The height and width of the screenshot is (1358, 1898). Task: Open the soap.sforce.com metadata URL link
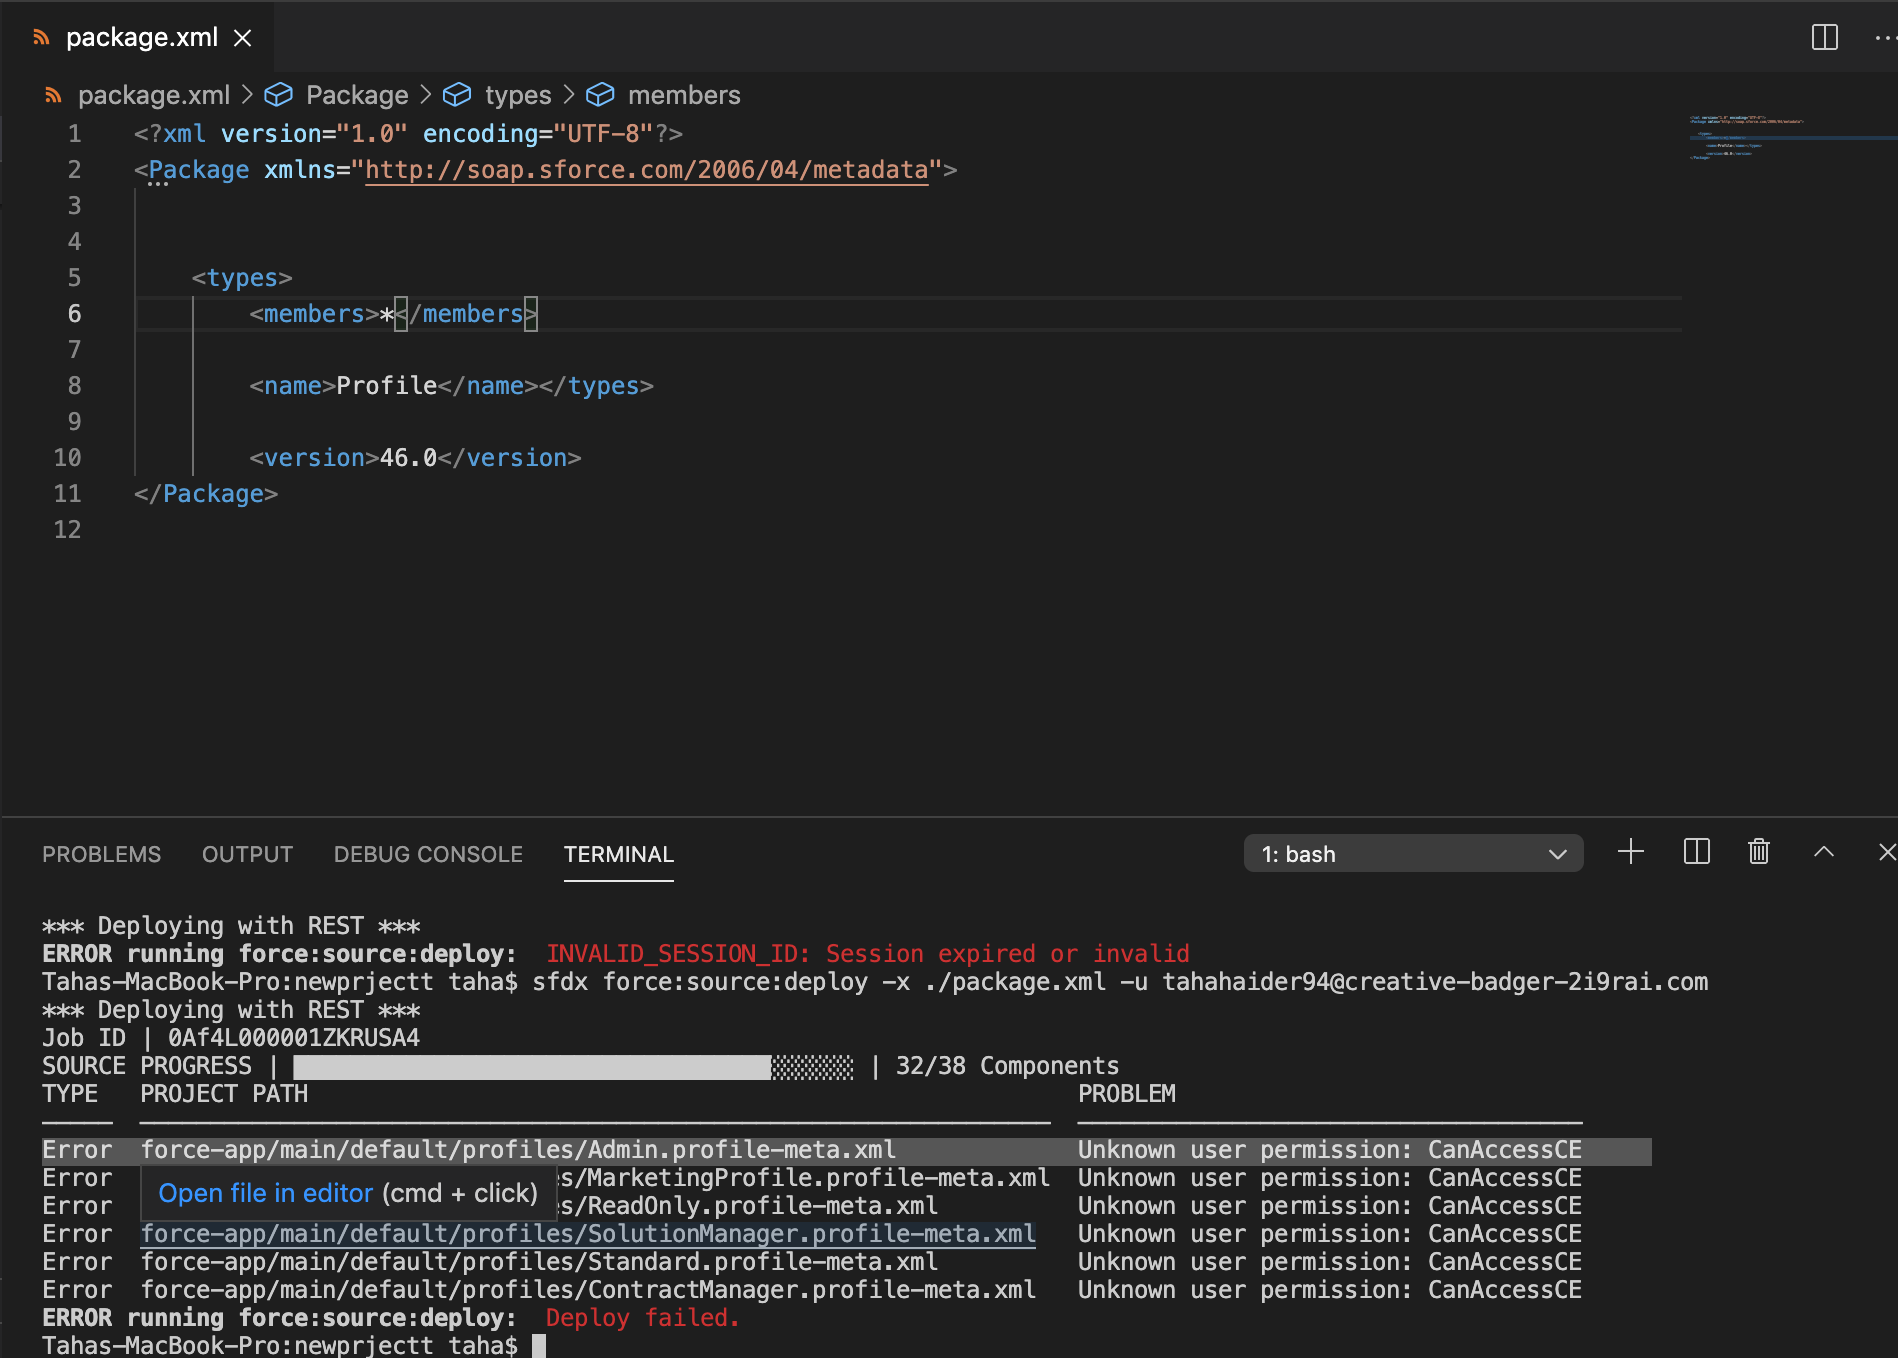click(647, 170)
